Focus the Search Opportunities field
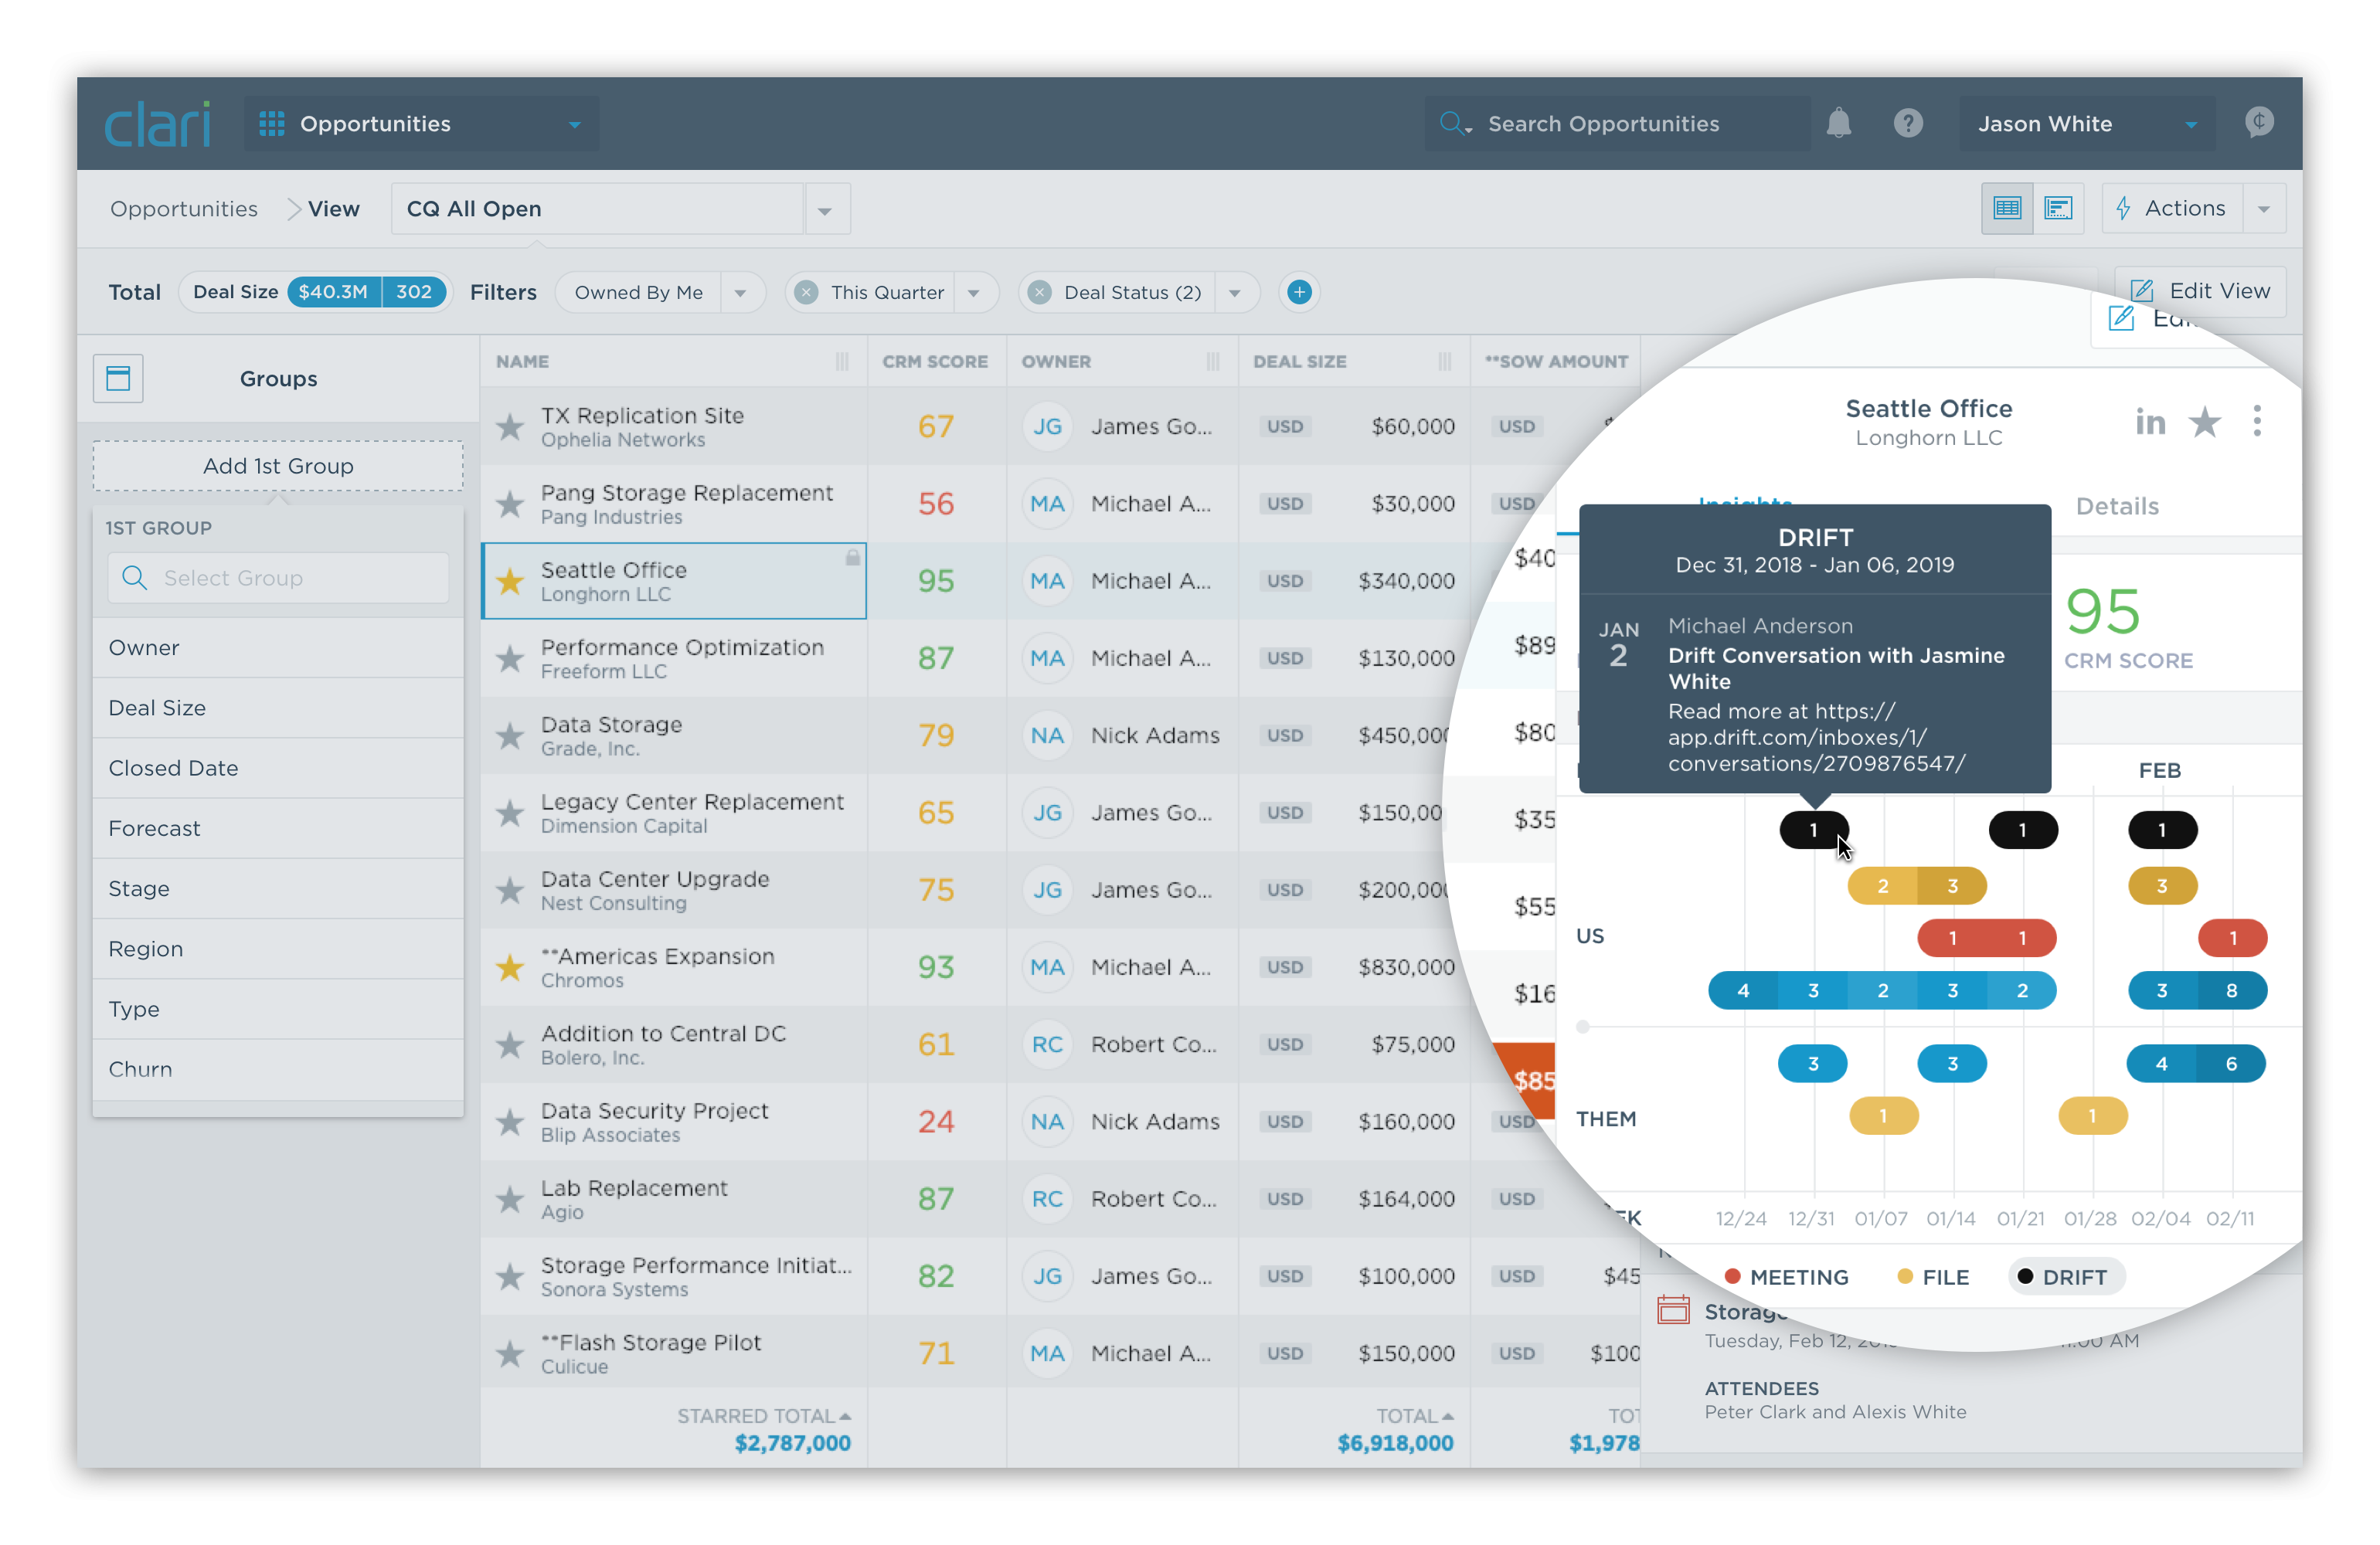 [x=1617, y=124]
